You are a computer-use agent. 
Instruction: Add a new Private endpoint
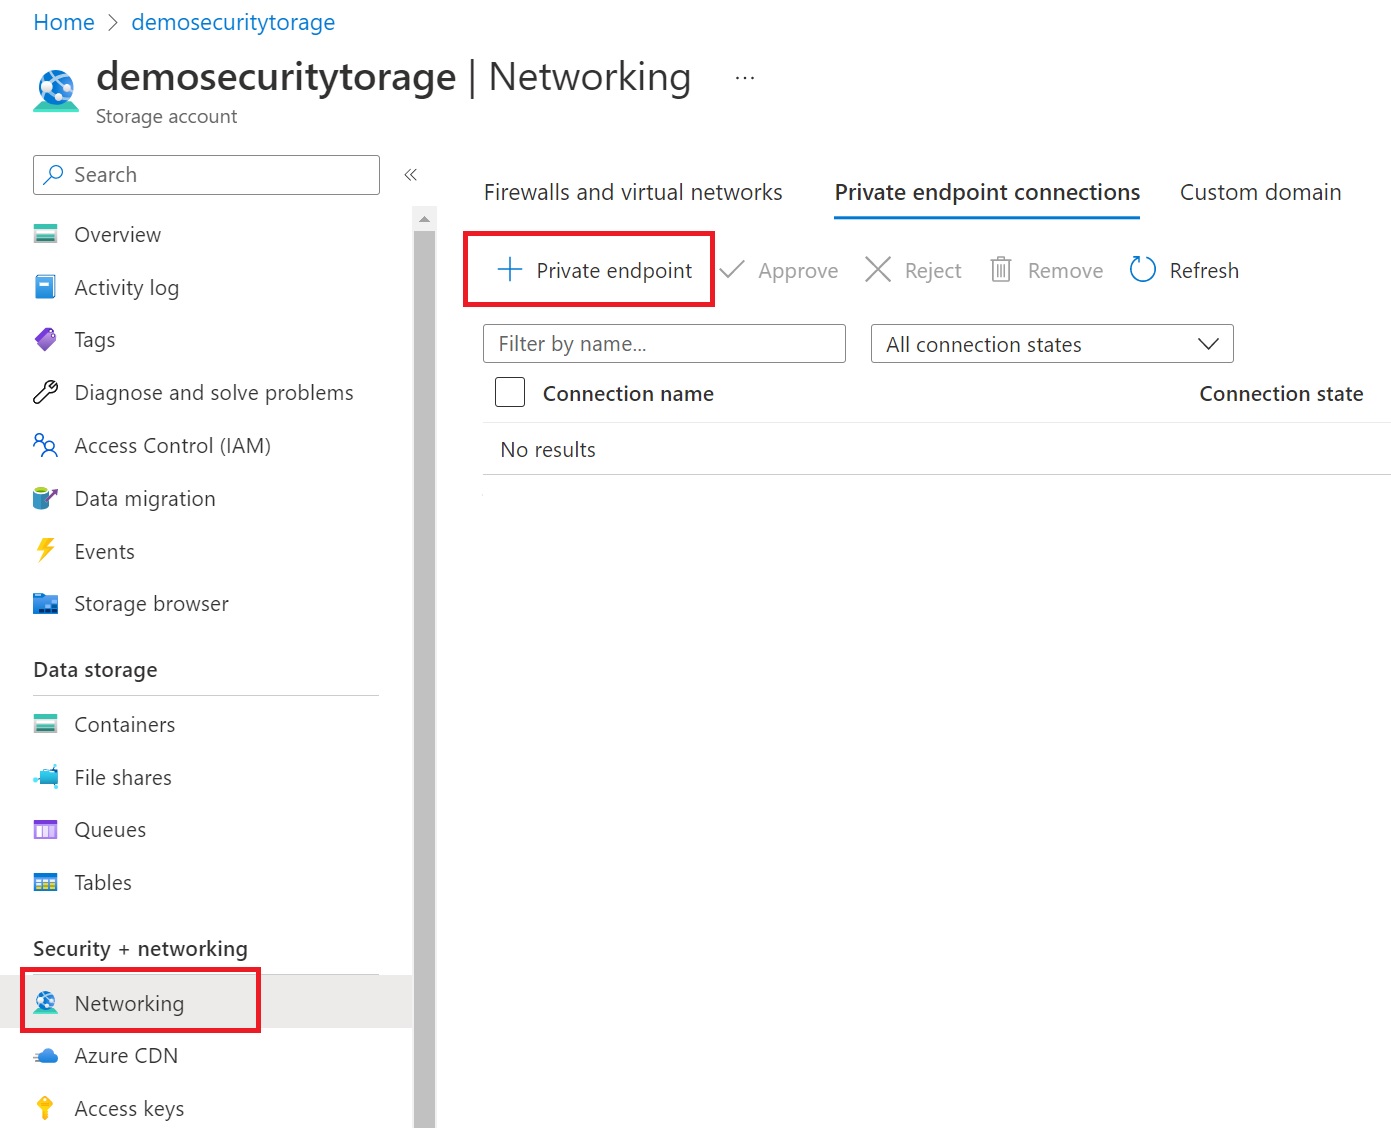(594, 270)
